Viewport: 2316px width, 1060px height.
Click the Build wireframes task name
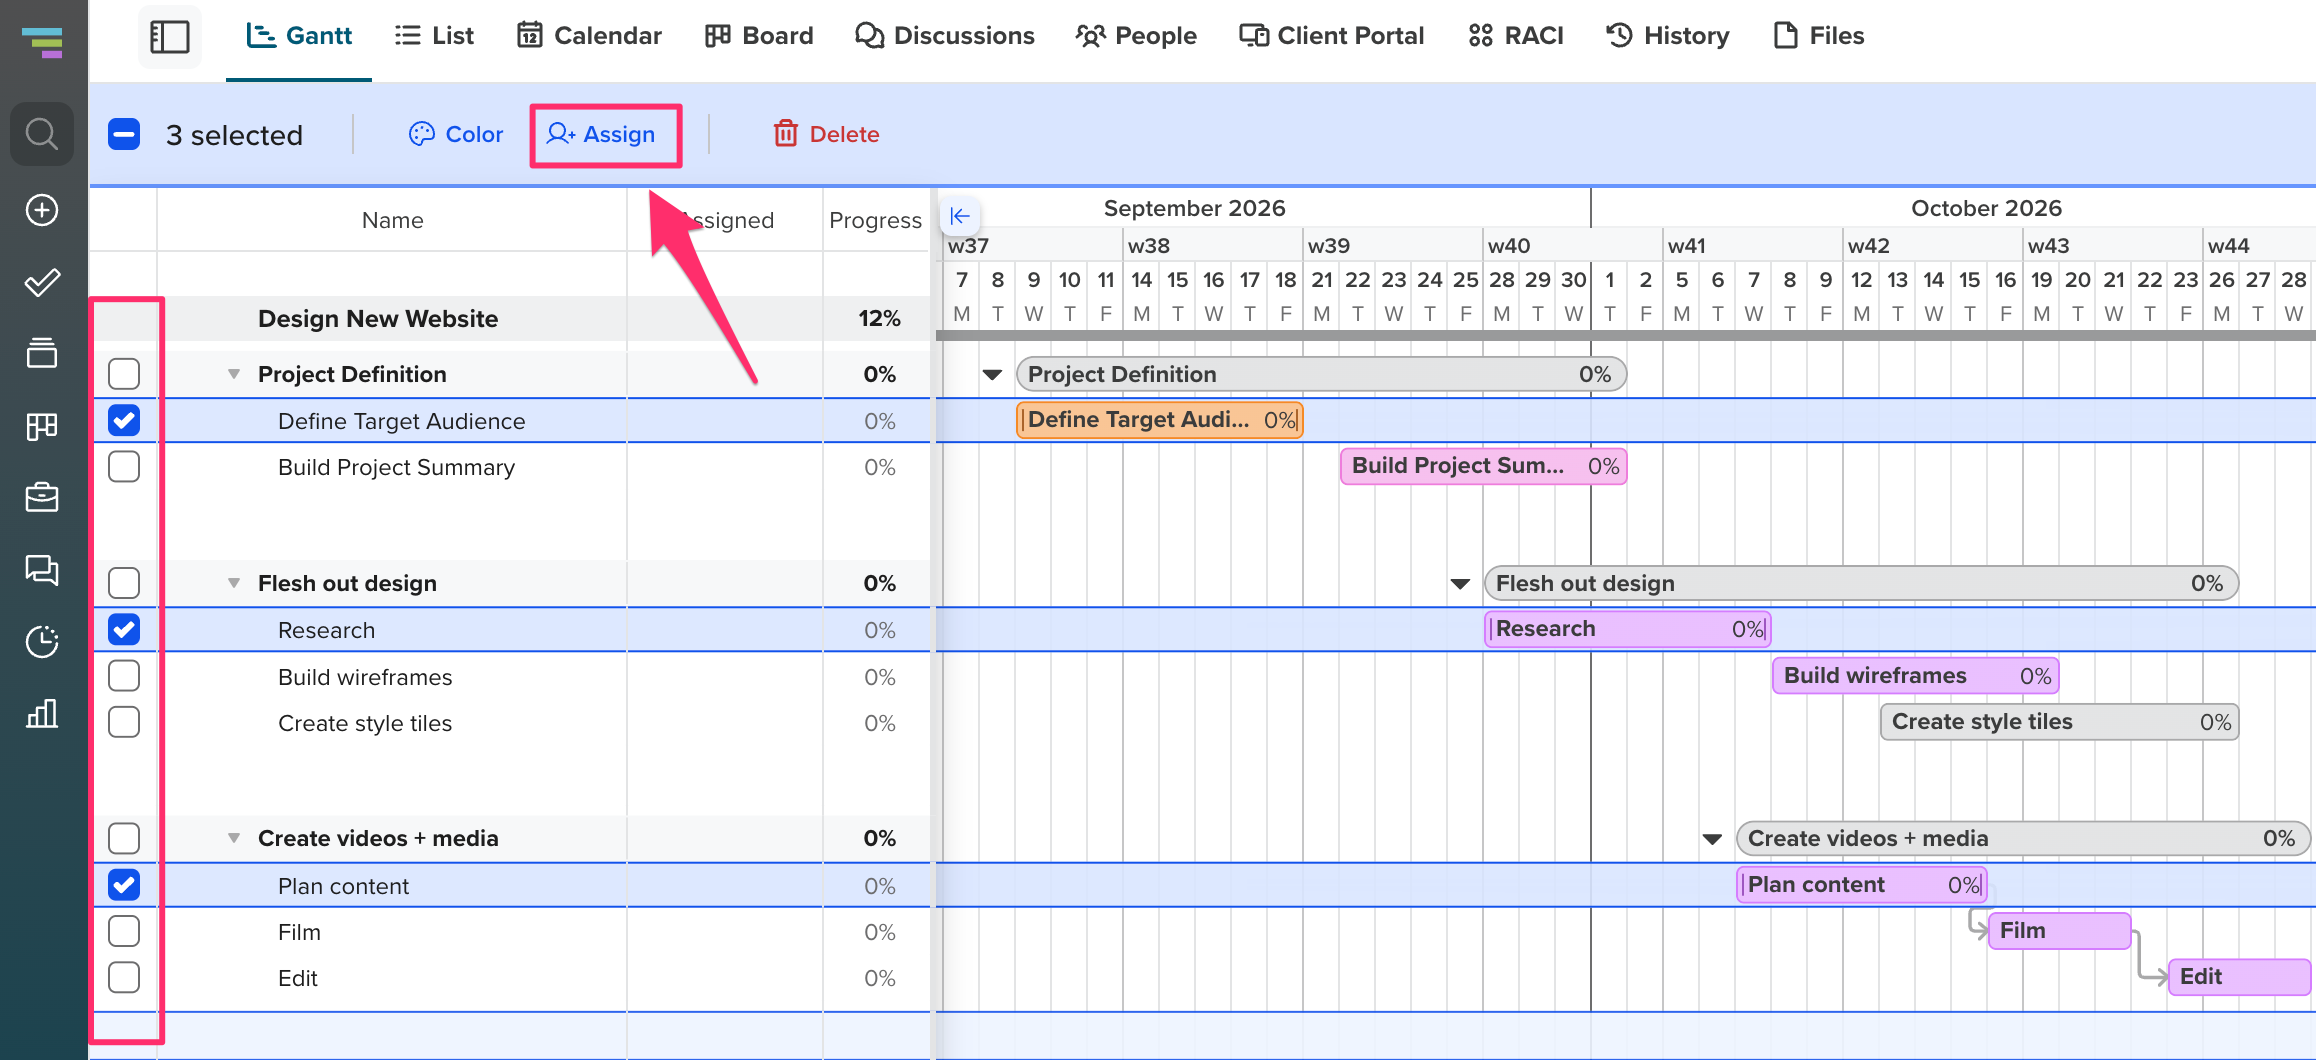tap(365, 677)
